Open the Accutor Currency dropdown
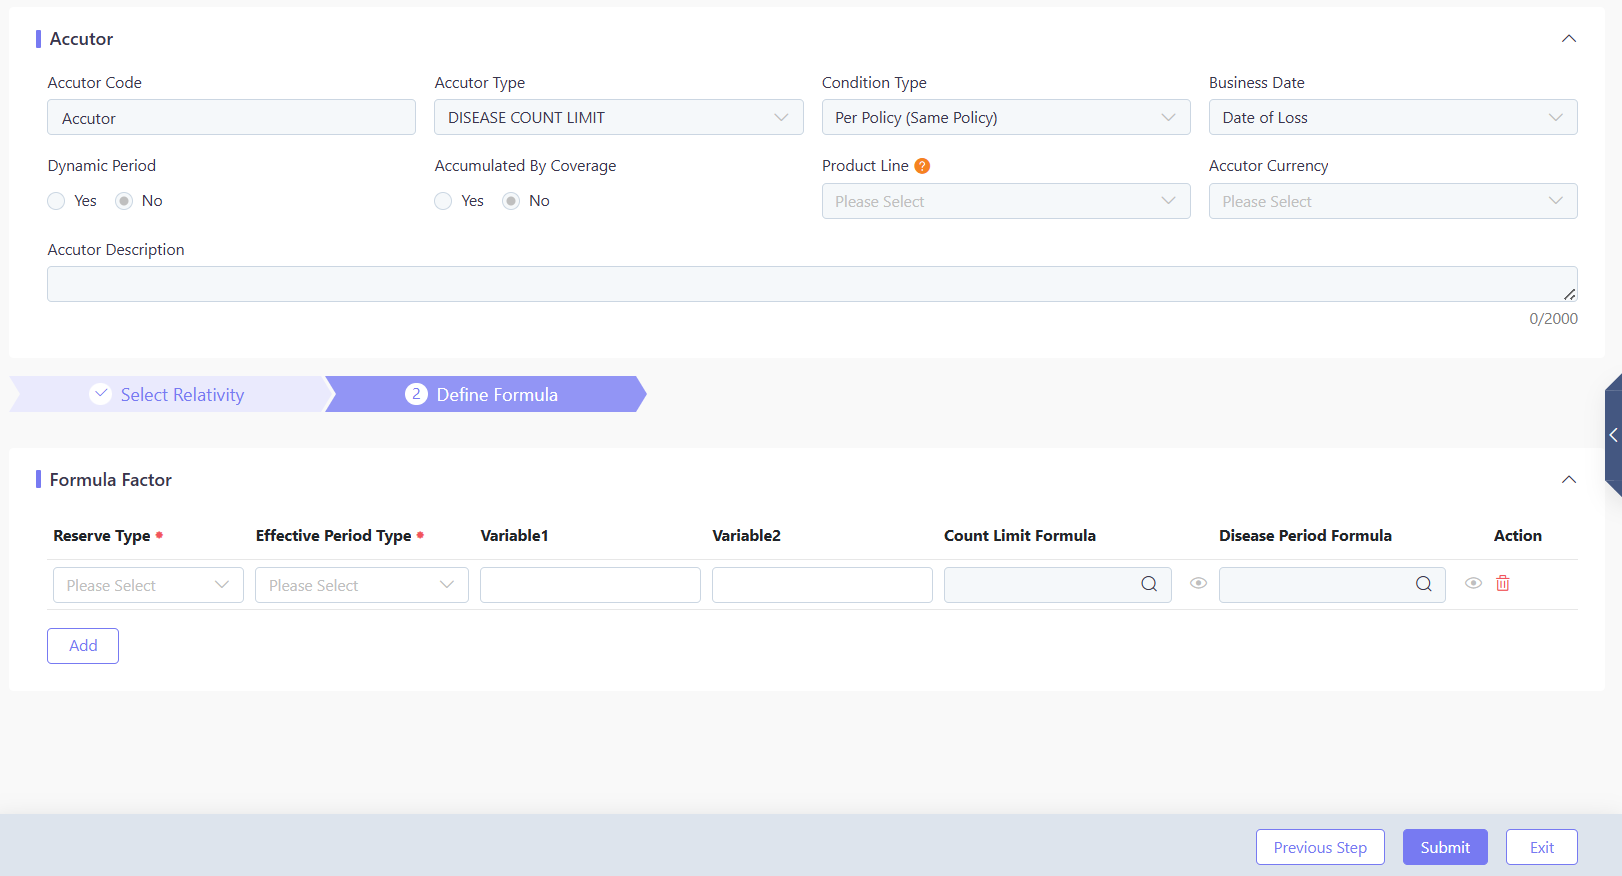Screen dimensions: 1622x876 tap(1393, 201)
